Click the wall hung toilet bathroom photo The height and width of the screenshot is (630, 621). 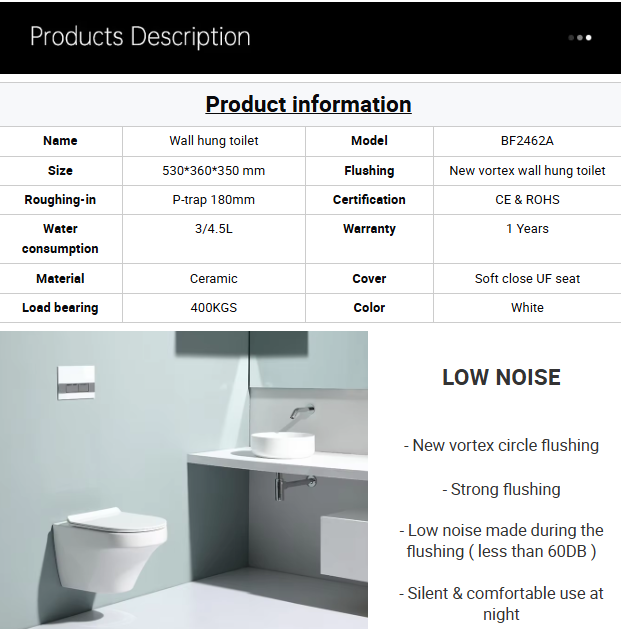pos(184,480)
